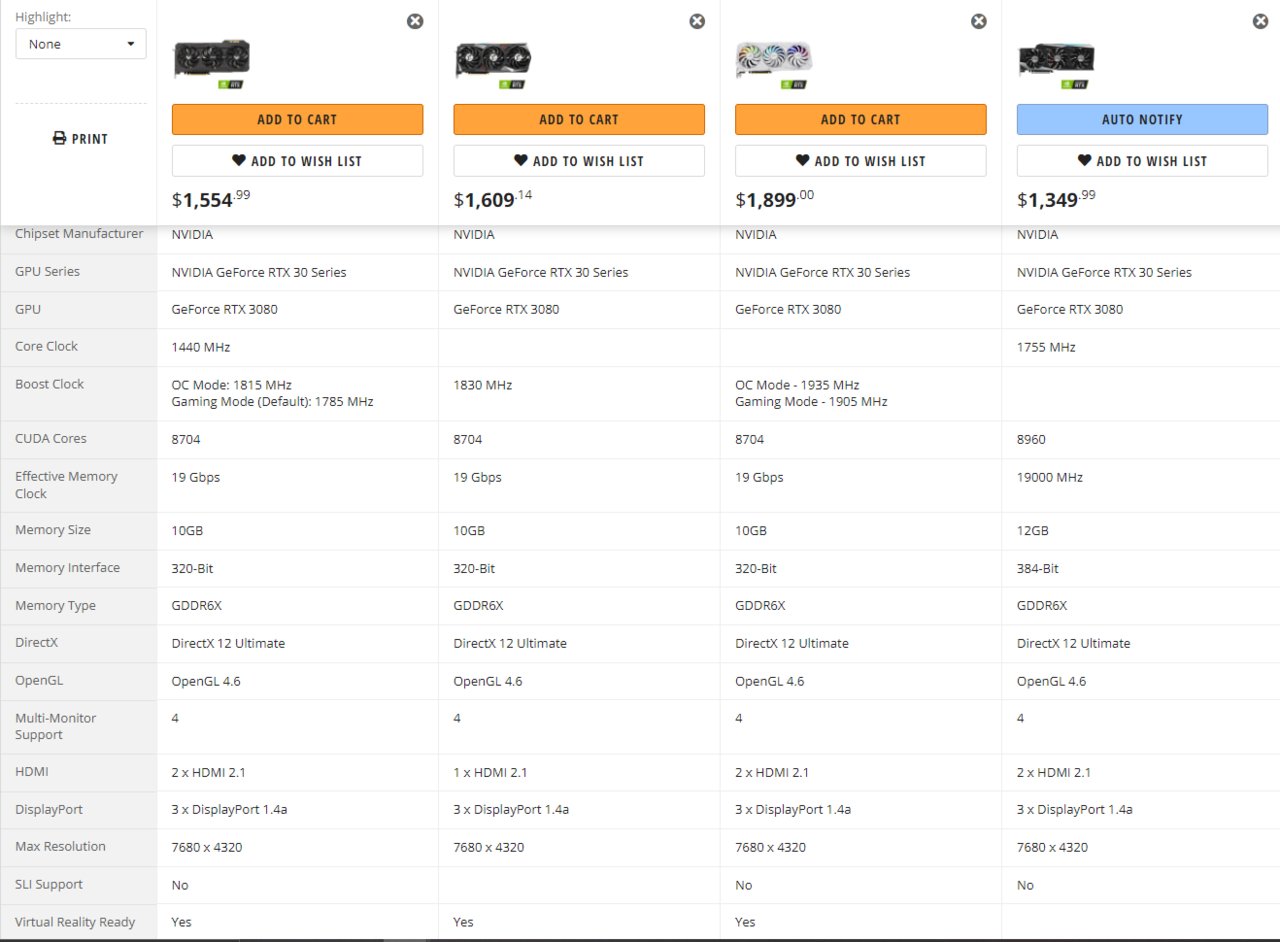This screenshot has width=1280, height=942.
Task: Add the $1,609.14 graphics card to cart
Action: (579, 119)
